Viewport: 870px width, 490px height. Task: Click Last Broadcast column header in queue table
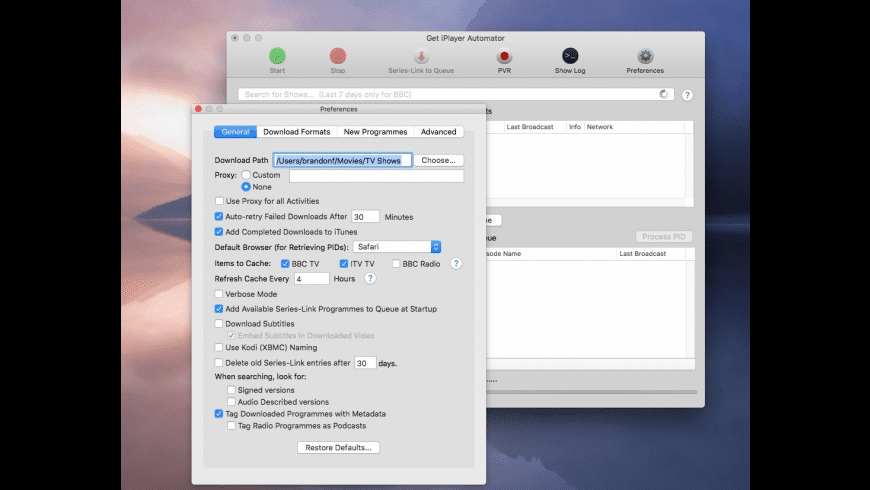coord(651,254)
